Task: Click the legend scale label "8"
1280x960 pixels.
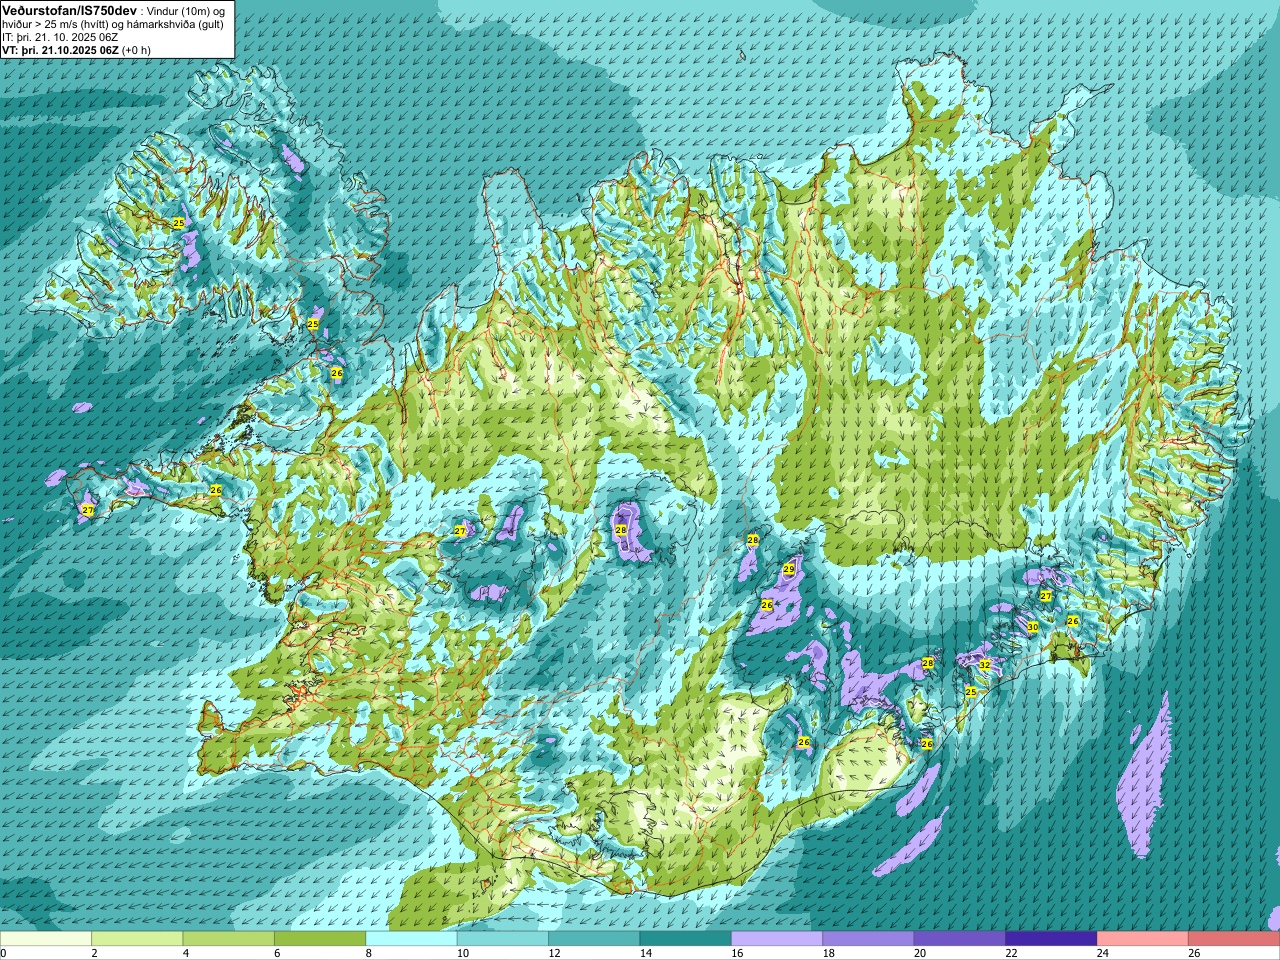Action: (368, 953)
